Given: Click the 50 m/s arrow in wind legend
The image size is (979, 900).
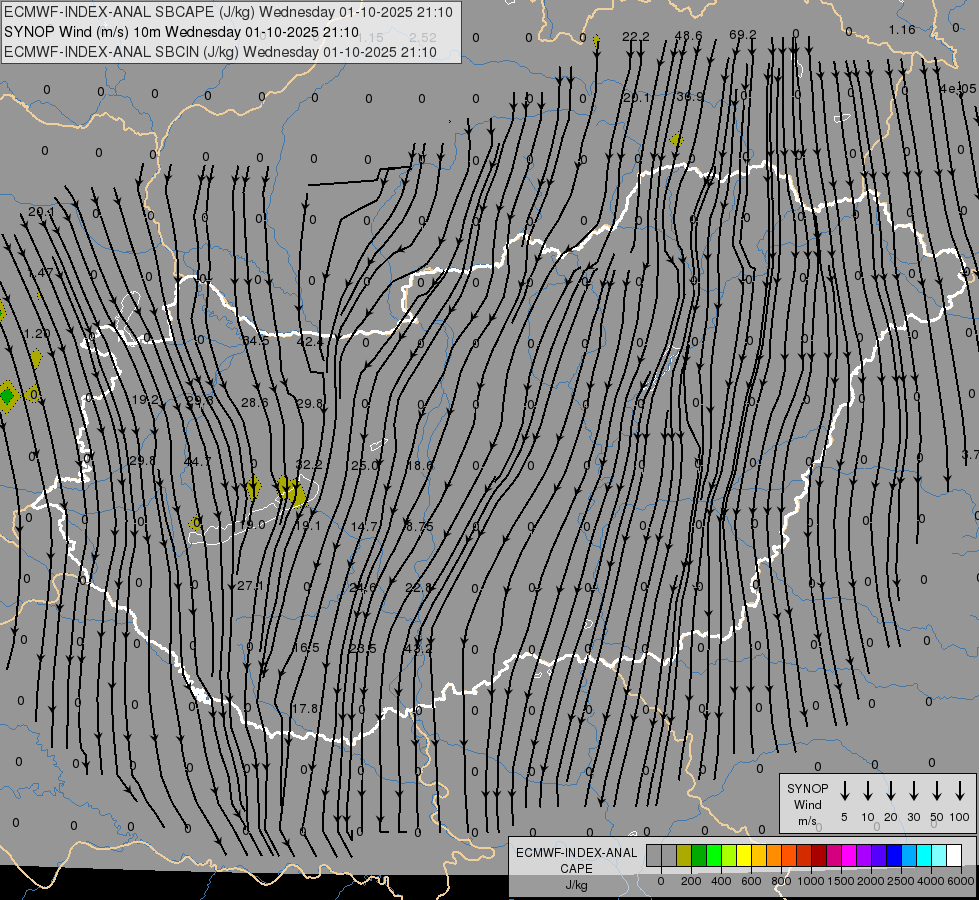Looking at the screenshot, I should click(x=937, y=791).
